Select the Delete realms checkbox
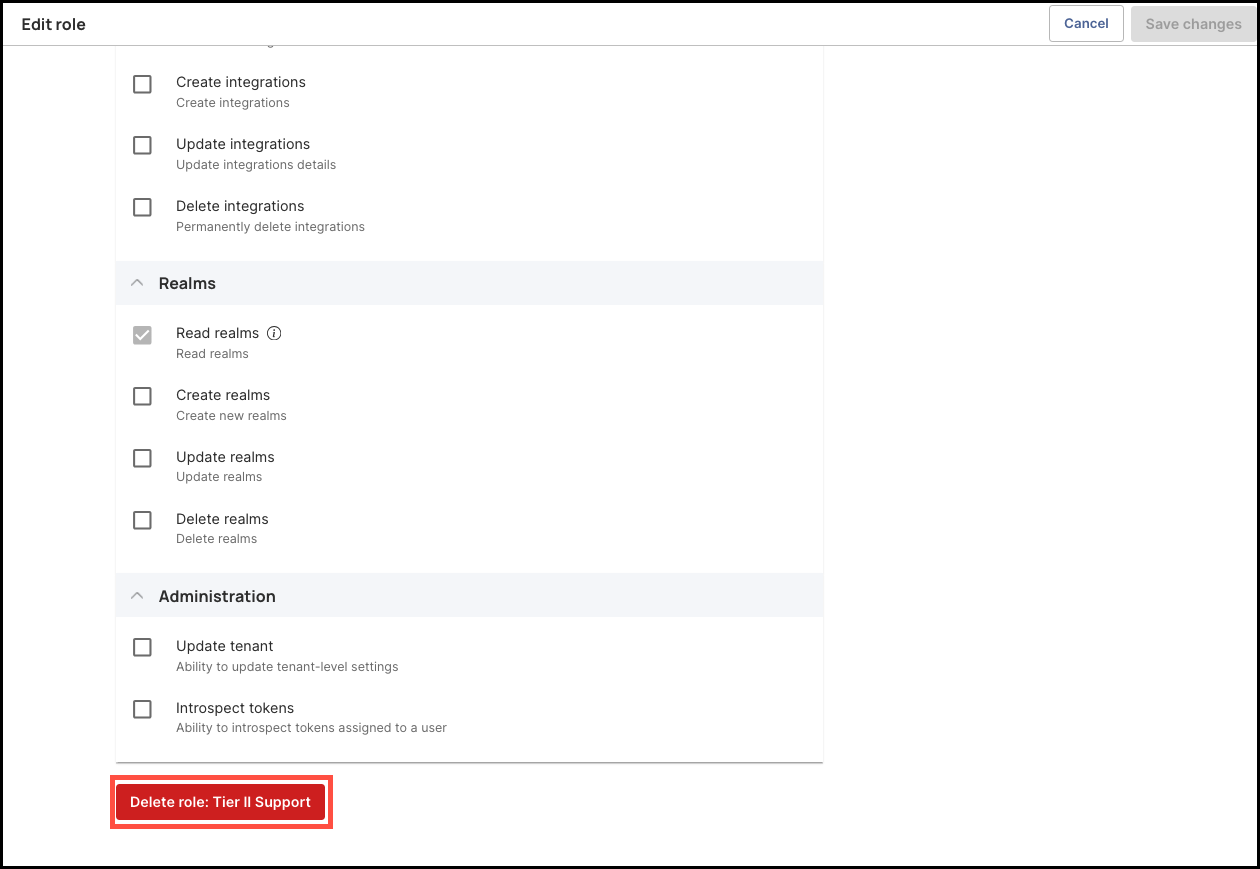This screenshot has height=869, width=1260. click(142, 521)
